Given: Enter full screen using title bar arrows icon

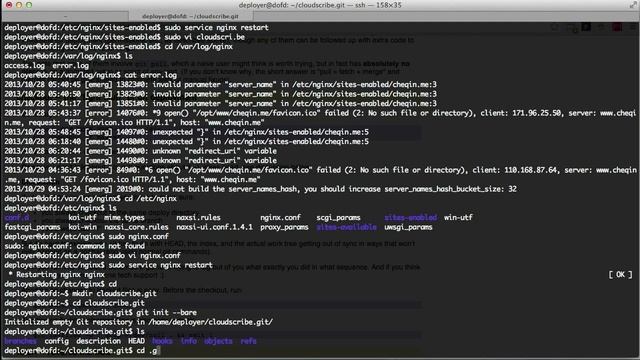Looking at the screenshot, I should point(632,5).
